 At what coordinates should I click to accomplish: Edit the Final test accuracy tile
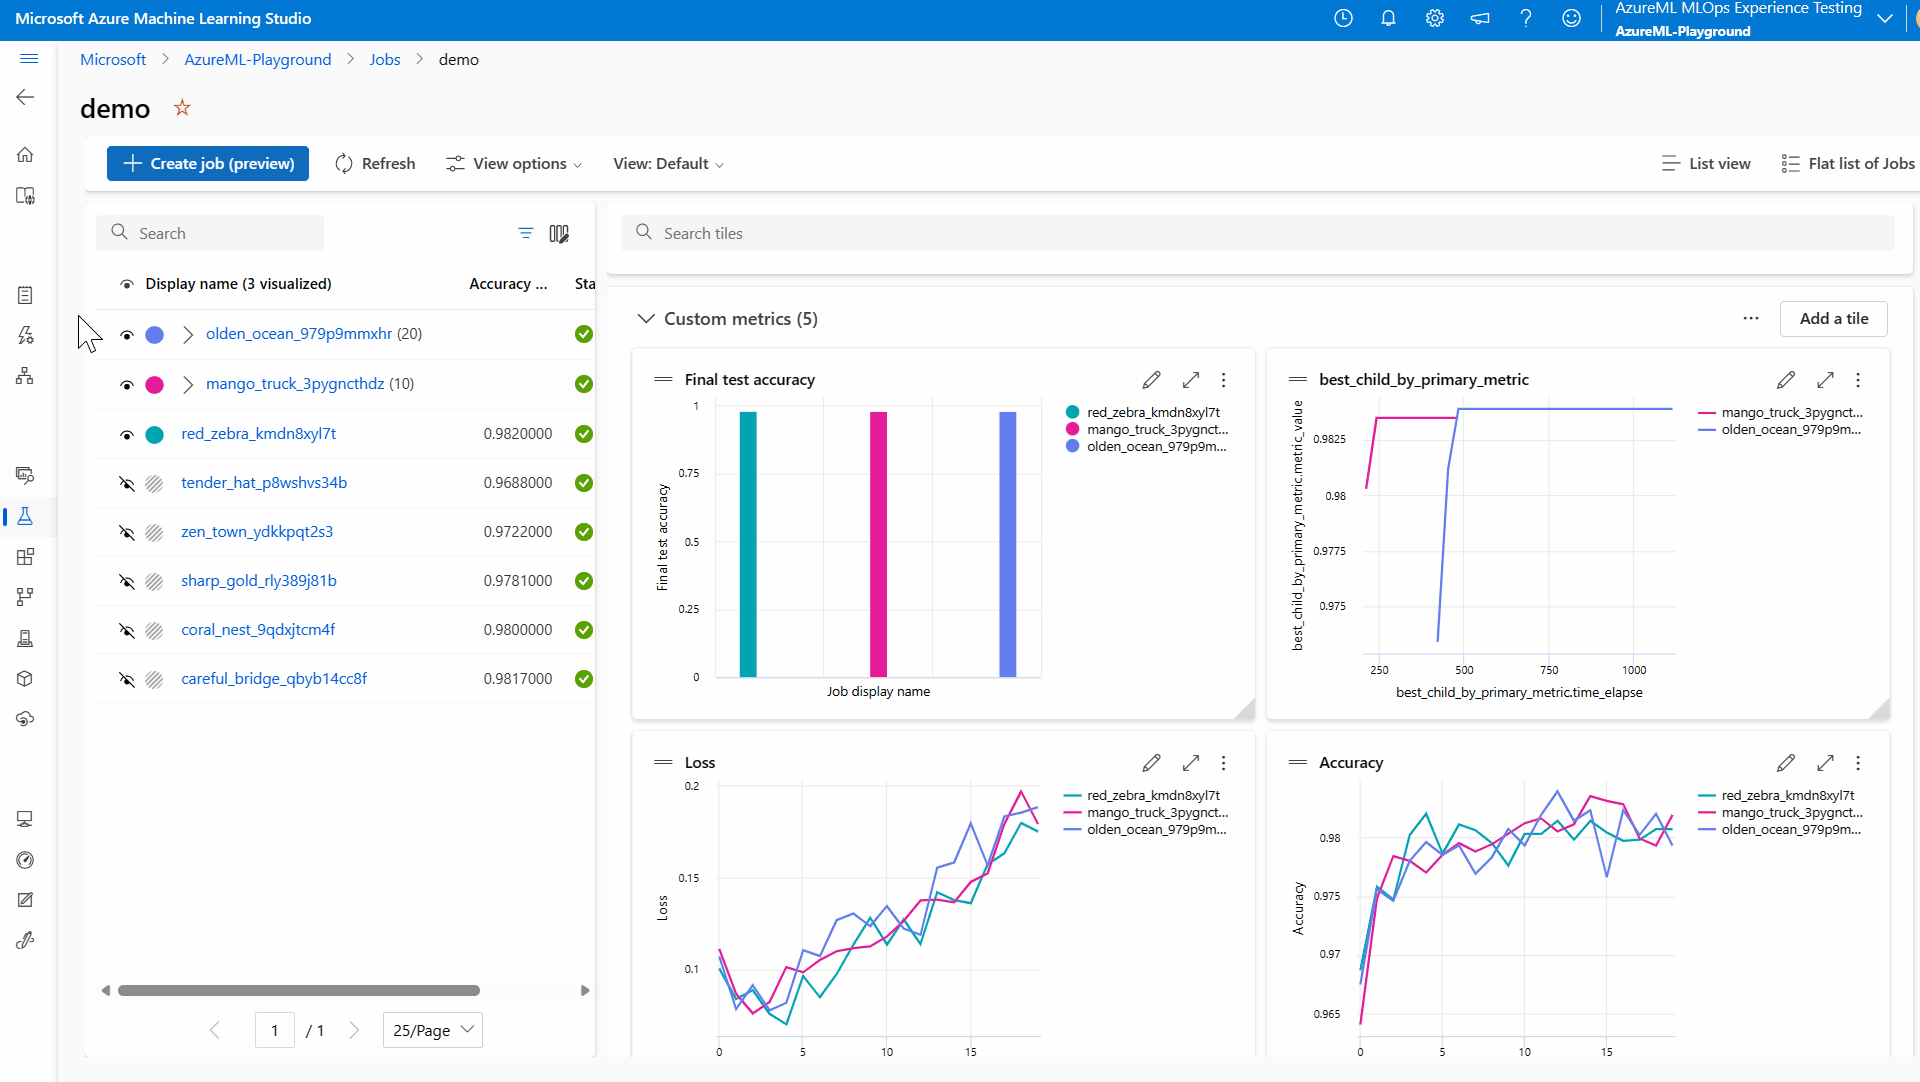[1152, 380]
